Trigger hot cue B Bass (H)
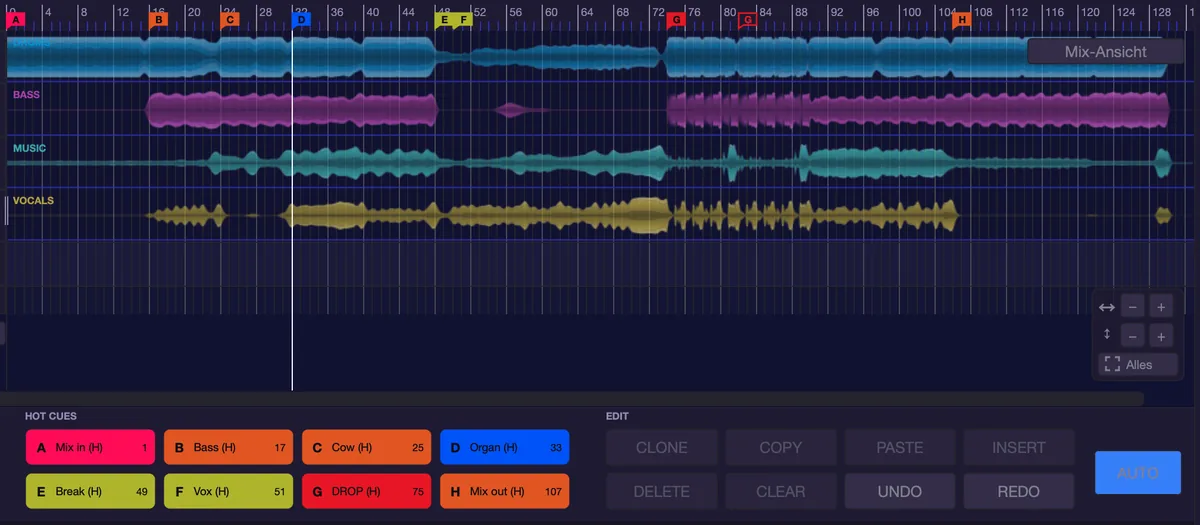This screenshot has height=525, width=1200. pos(228,448)
